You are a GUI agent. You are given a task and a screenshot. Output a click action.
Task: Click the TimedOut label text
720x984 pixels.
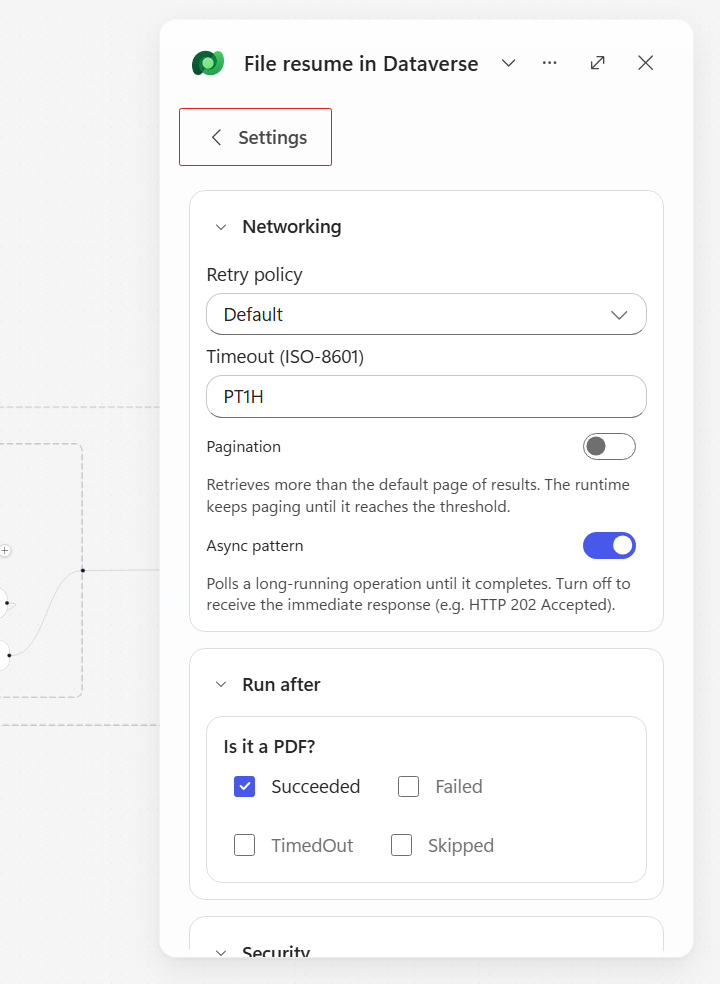(x=312, y=845)
